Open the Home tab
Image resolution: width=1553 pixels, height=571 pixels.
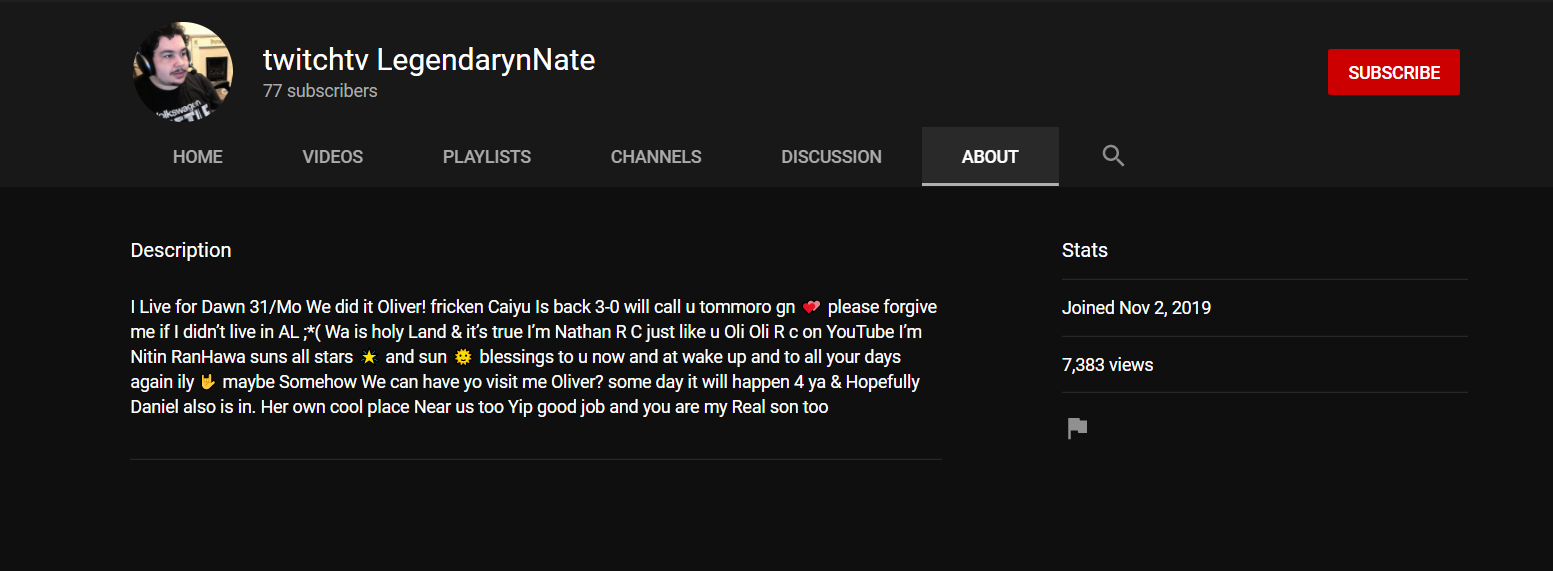tap(198, 156)
